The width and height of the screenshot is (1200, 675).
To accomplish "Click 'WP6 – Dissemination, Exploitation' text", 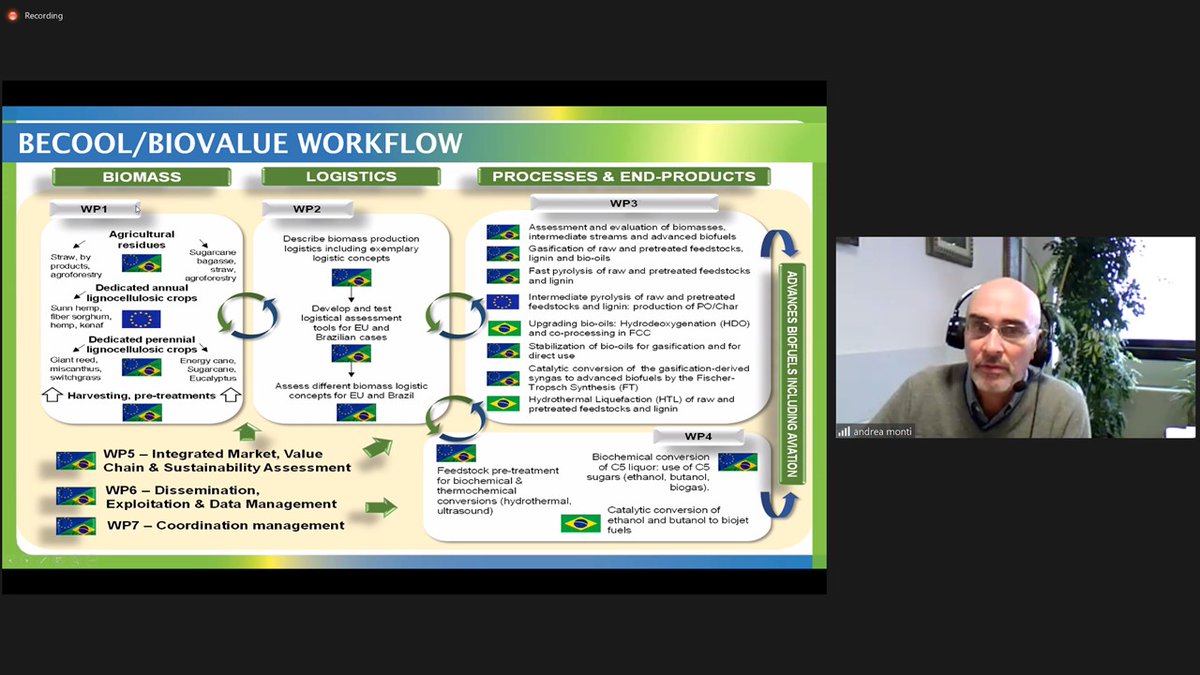I will point(220,497).
